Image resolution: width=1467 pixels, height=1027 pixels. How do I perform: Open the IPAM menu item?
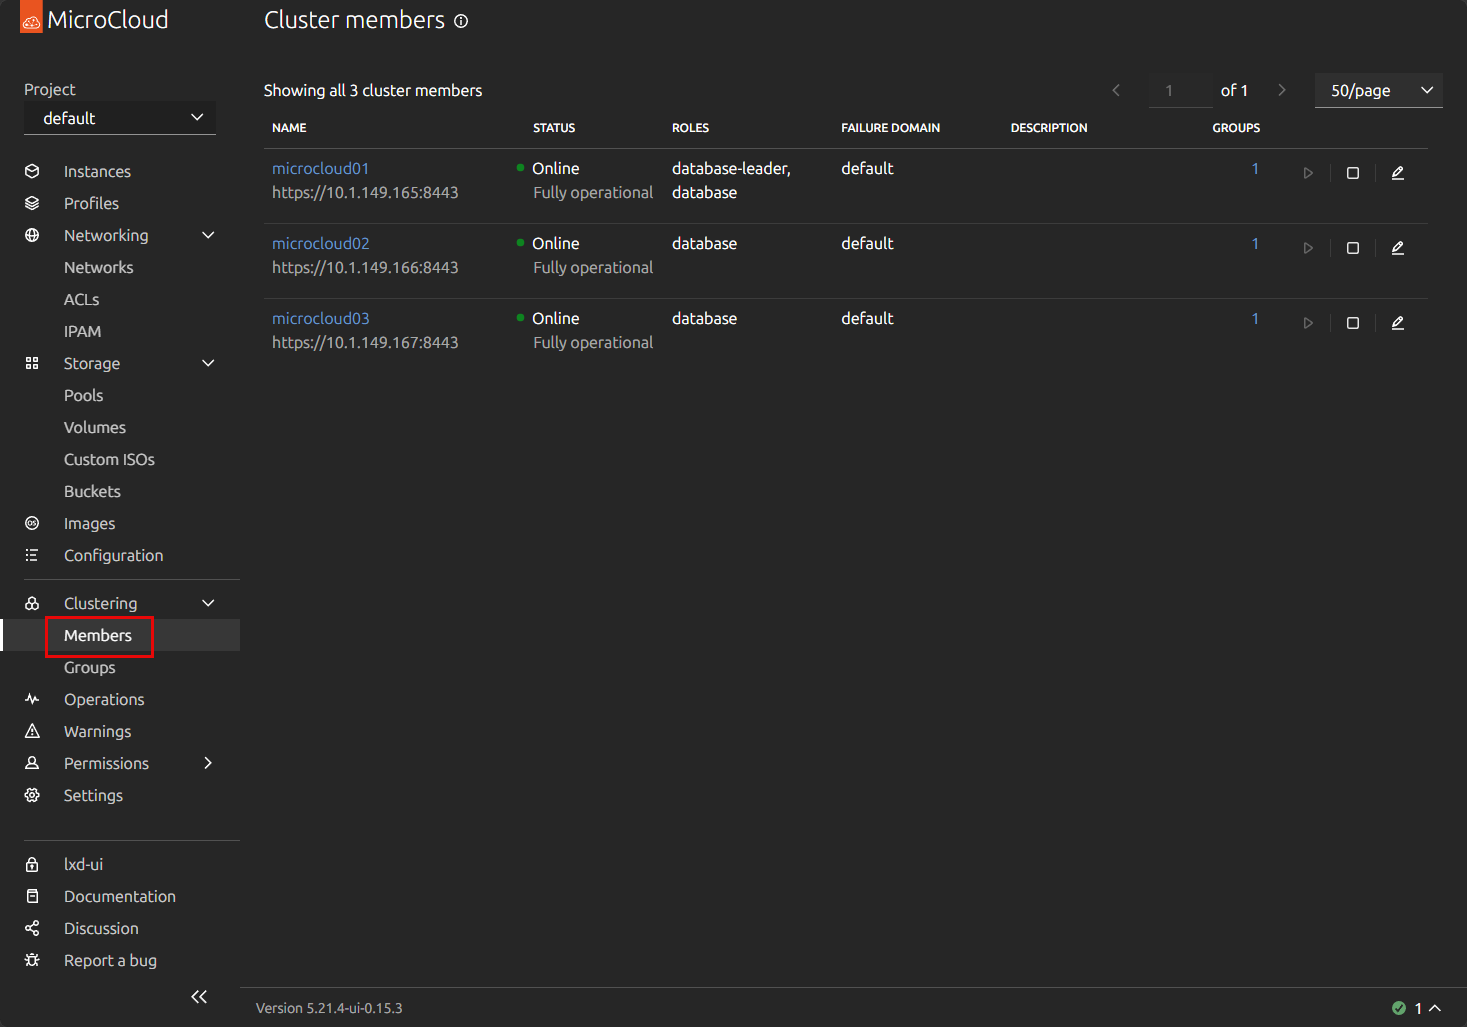pos(82,331)
